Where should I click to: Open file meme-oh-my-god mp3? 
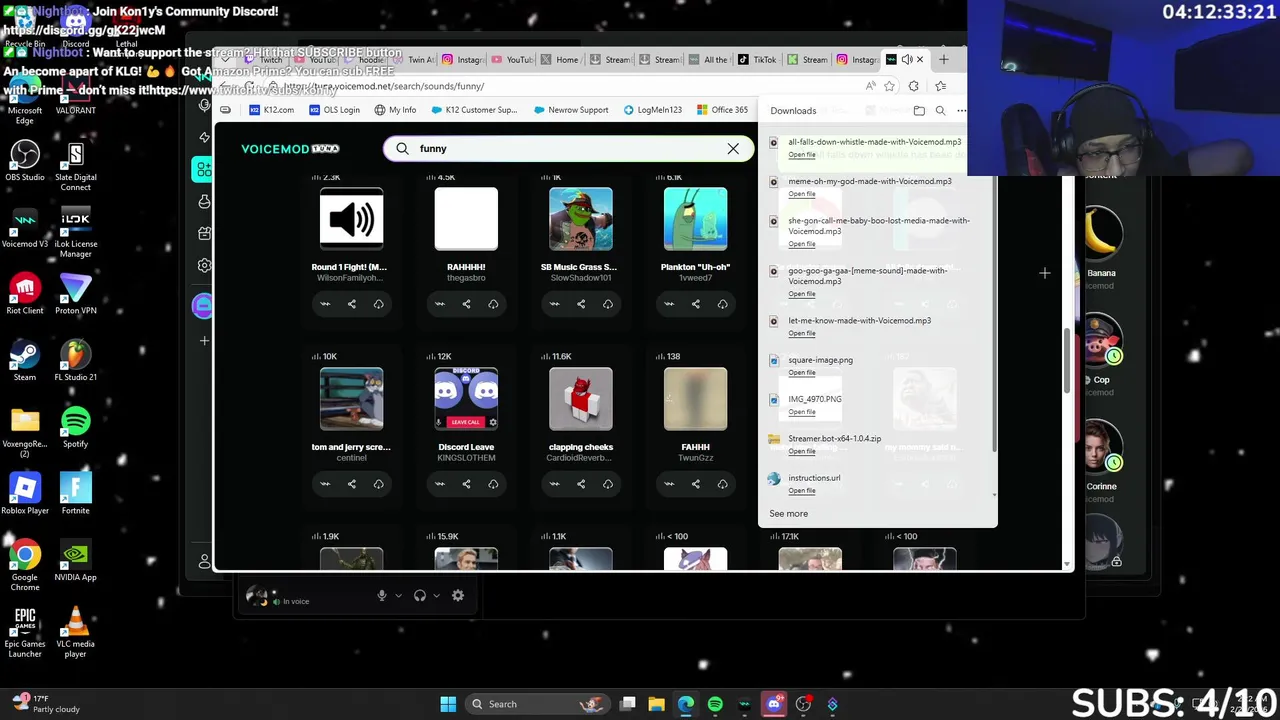[802, 194]
